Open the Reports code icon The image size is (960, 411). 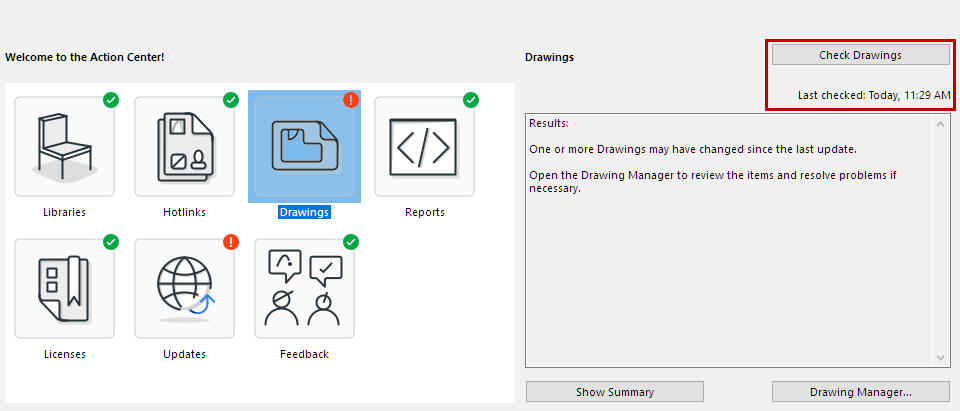tap(424, 147)
